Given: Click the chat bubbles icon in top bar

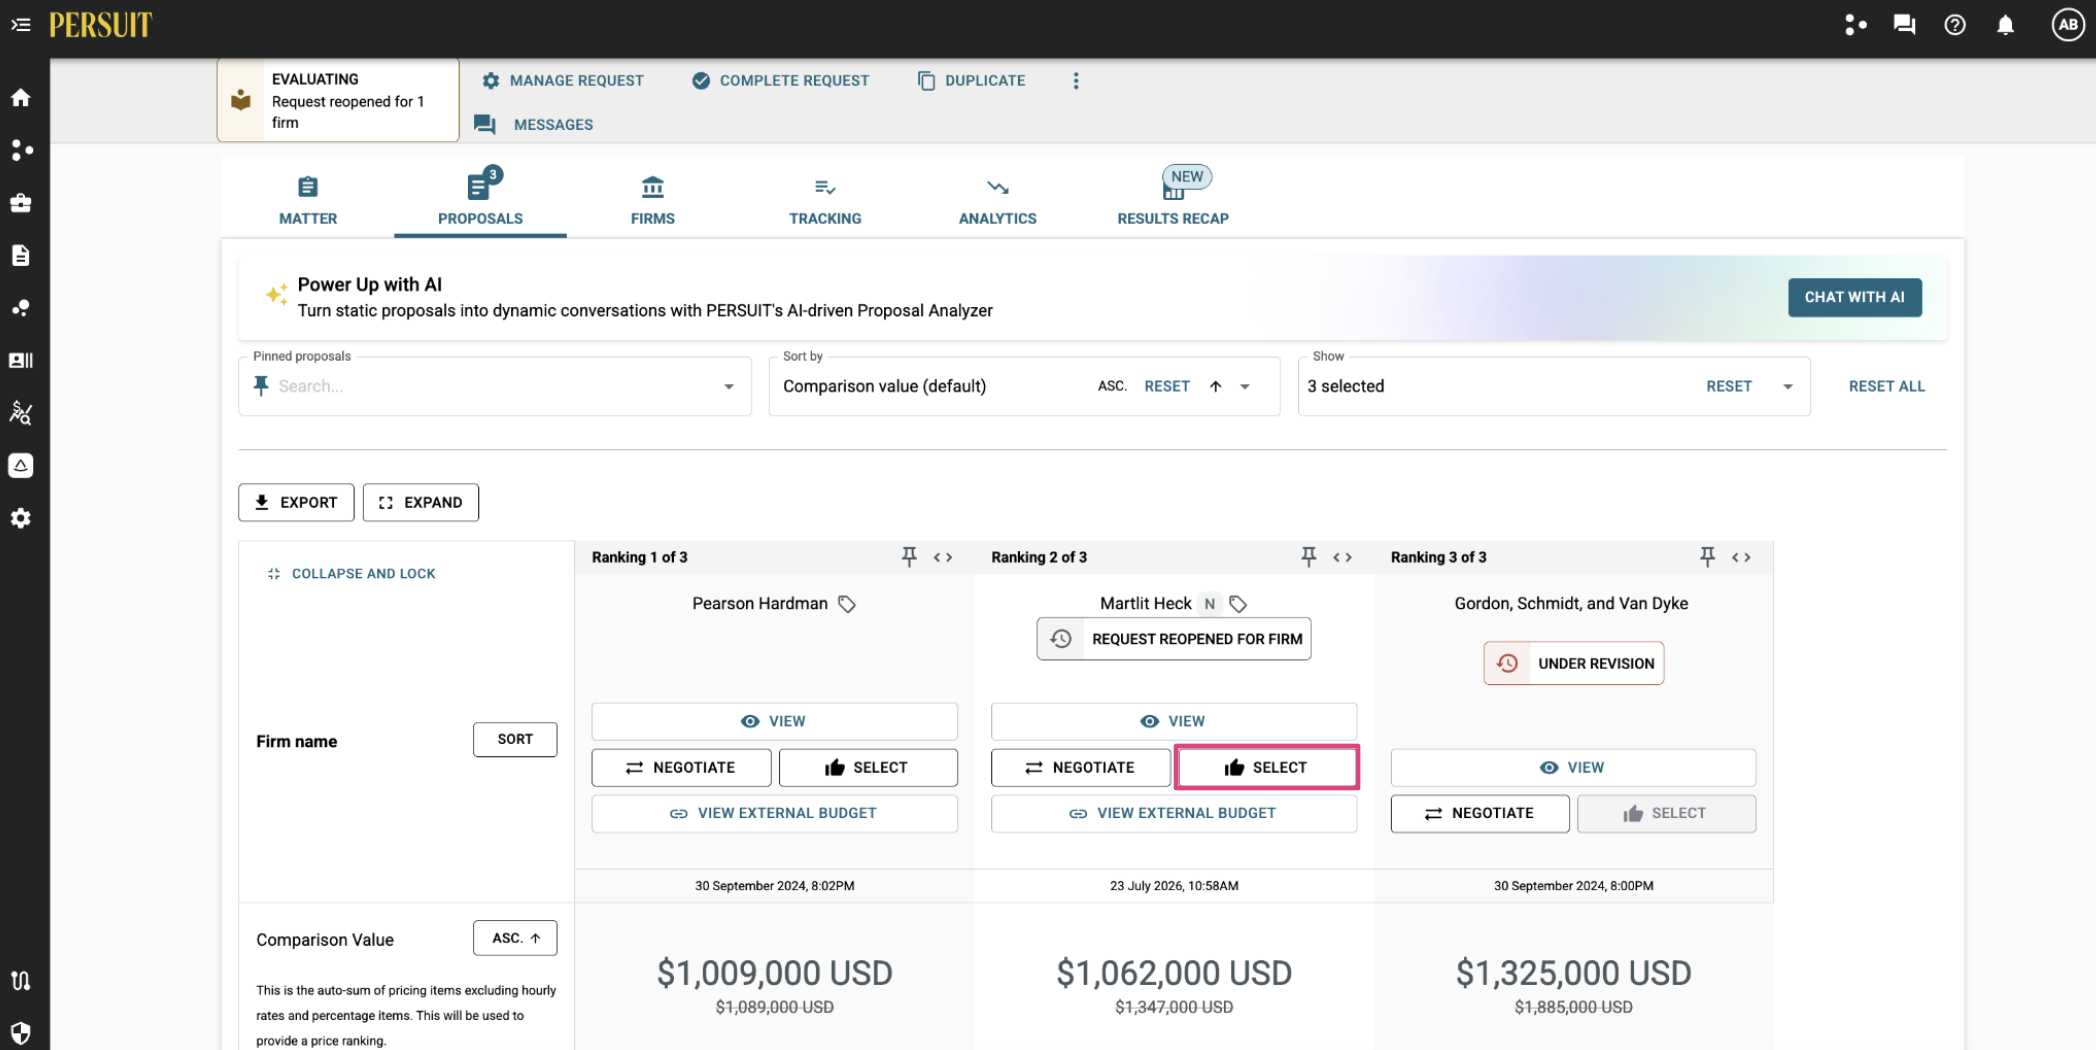Looking at the screenshot, I should 1905,25.
